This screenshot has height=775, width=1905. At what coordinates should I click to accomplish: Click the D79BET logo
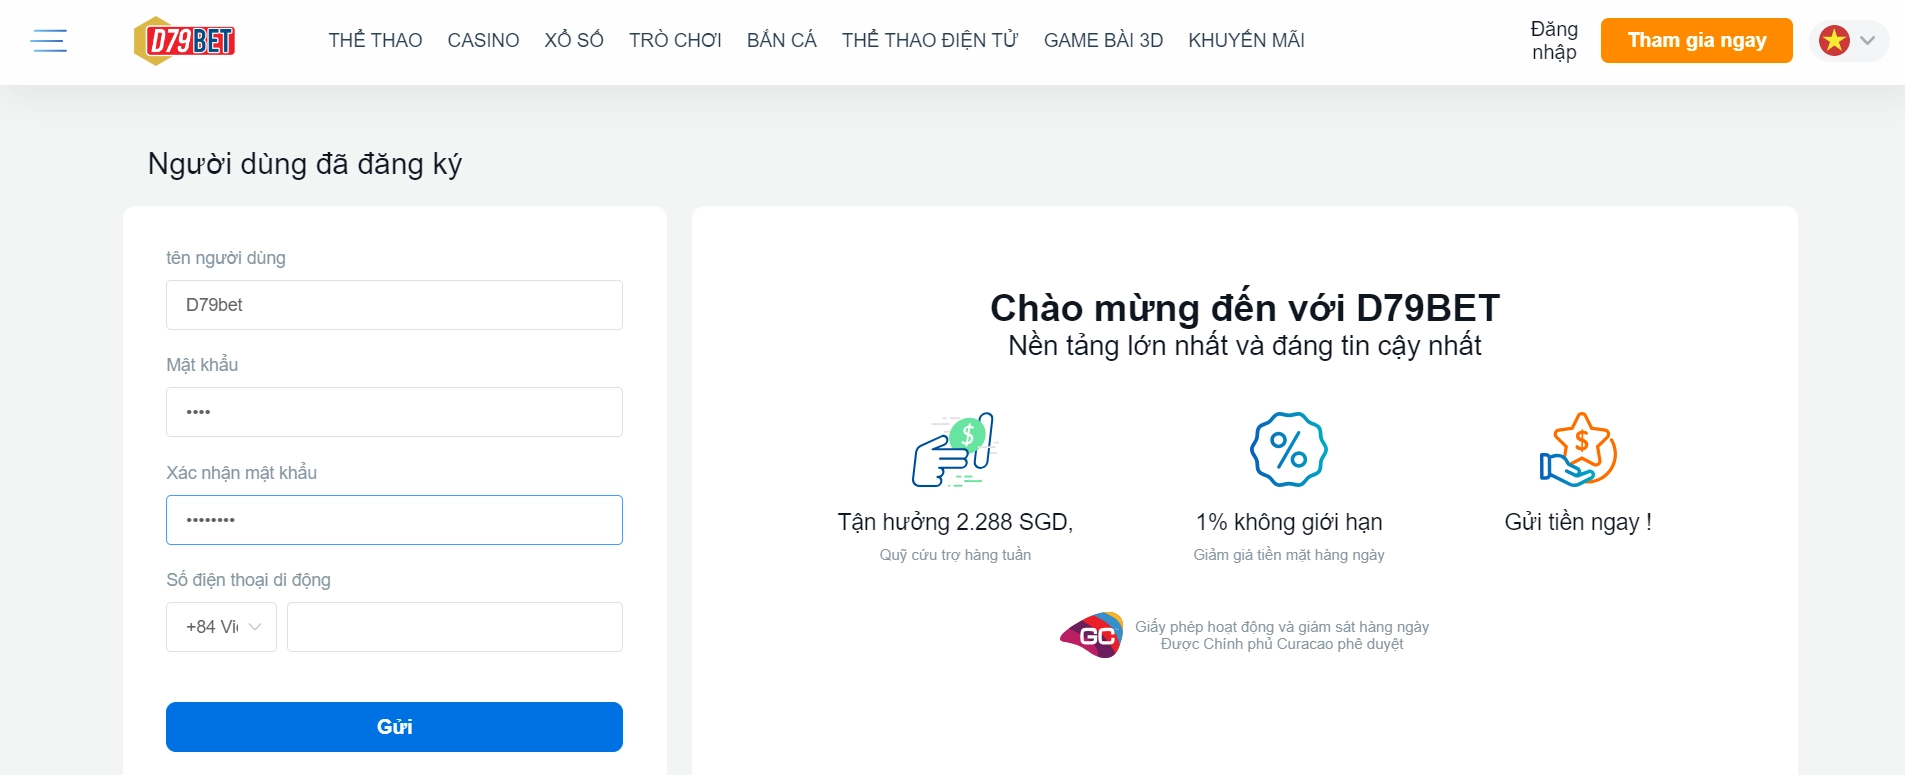coord(184,41)
